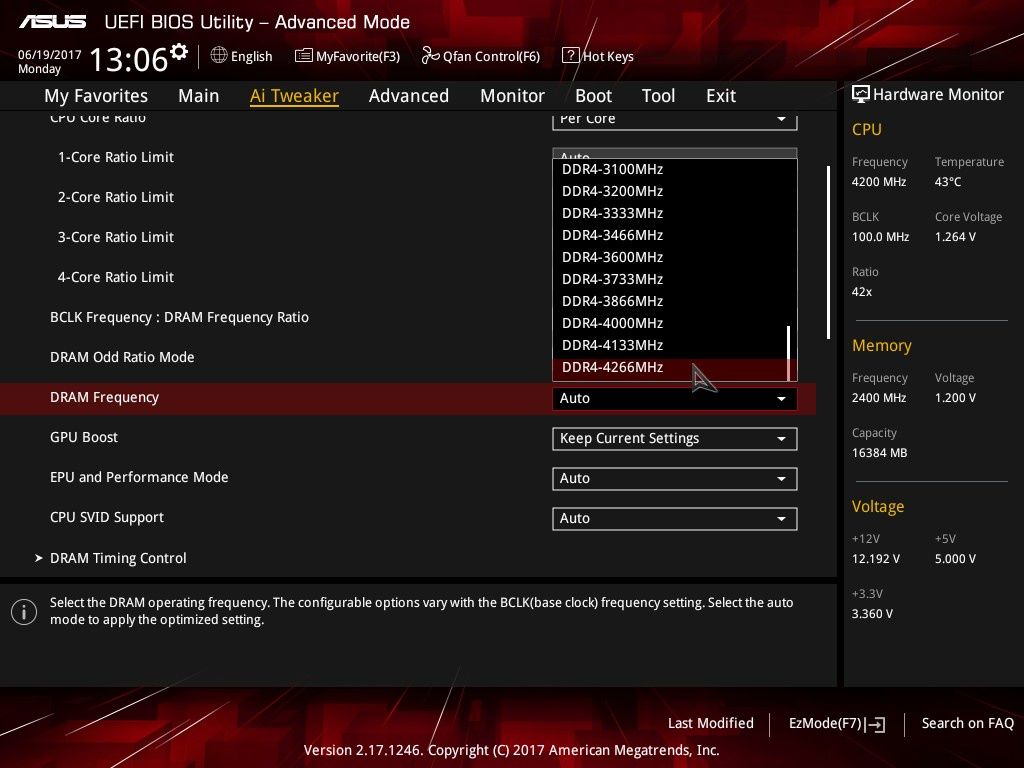
Task: Pick DDR4-4133MHz frequency
Action: [x=670, y=345]
